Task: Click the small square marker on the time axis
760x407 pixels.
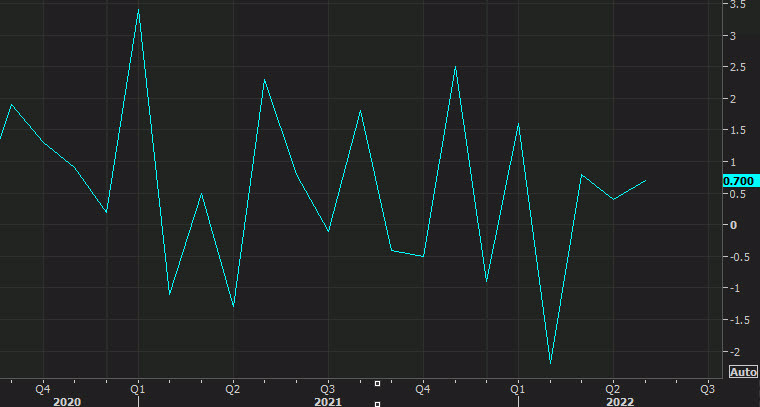Action: pos(377,384)
